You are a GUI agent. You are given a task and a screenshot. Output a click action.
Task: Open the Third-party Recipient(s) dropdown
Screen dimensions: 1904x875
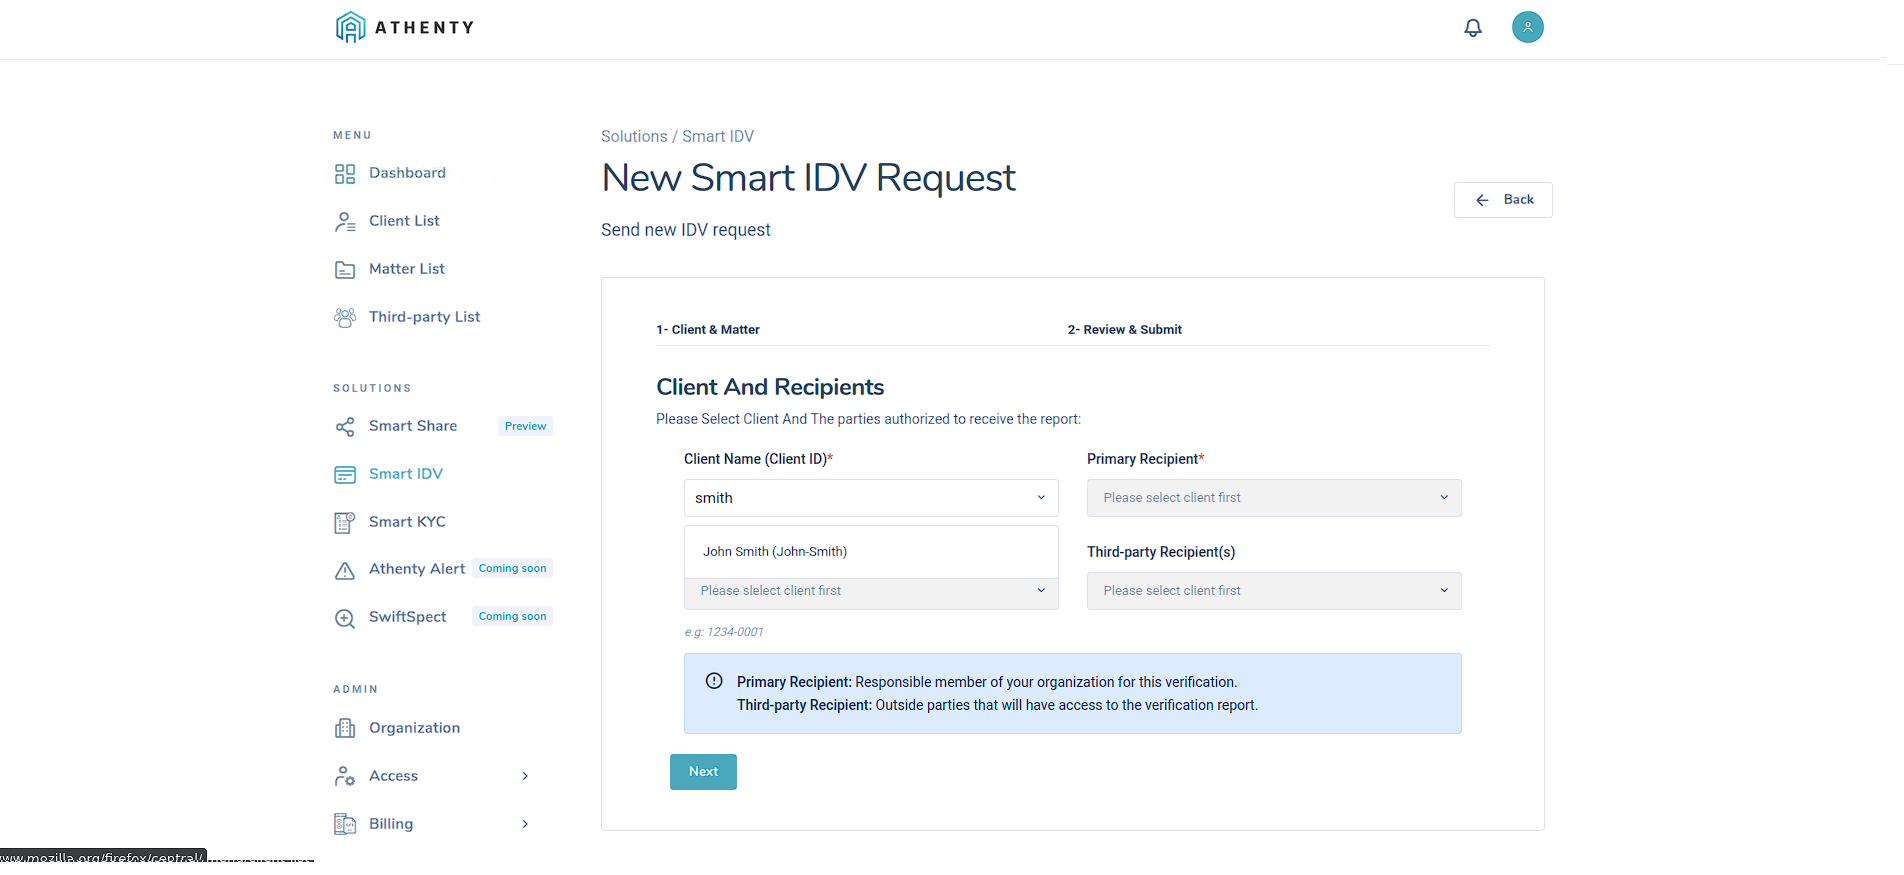pyautogui.click(x=1273, y=591)
